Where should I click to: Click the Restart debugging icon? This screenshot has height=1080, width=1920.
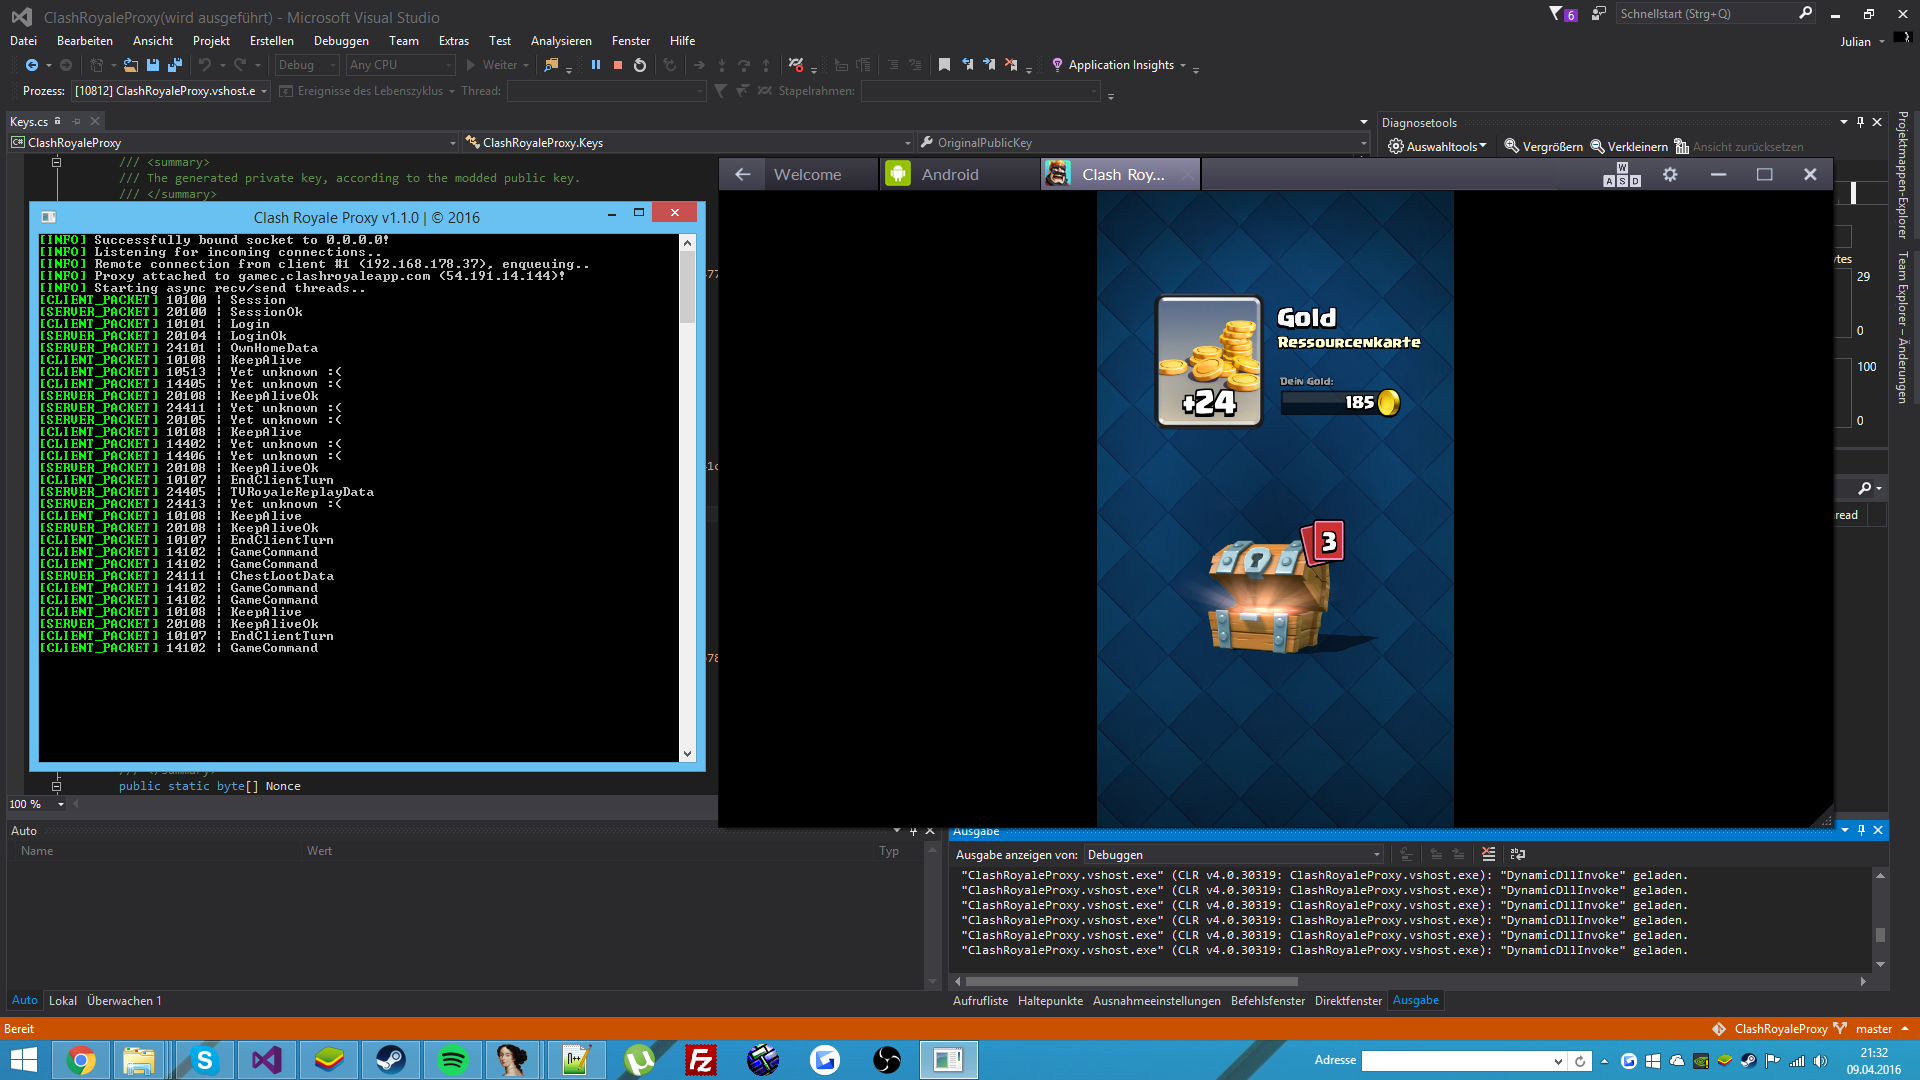point(640,65)
